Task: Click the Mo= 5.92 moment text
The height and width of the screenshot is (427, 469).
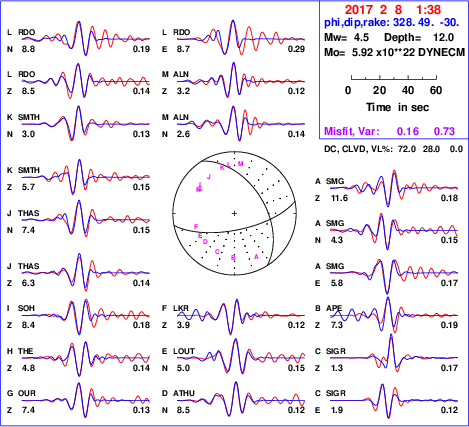Action: [395, 52]
